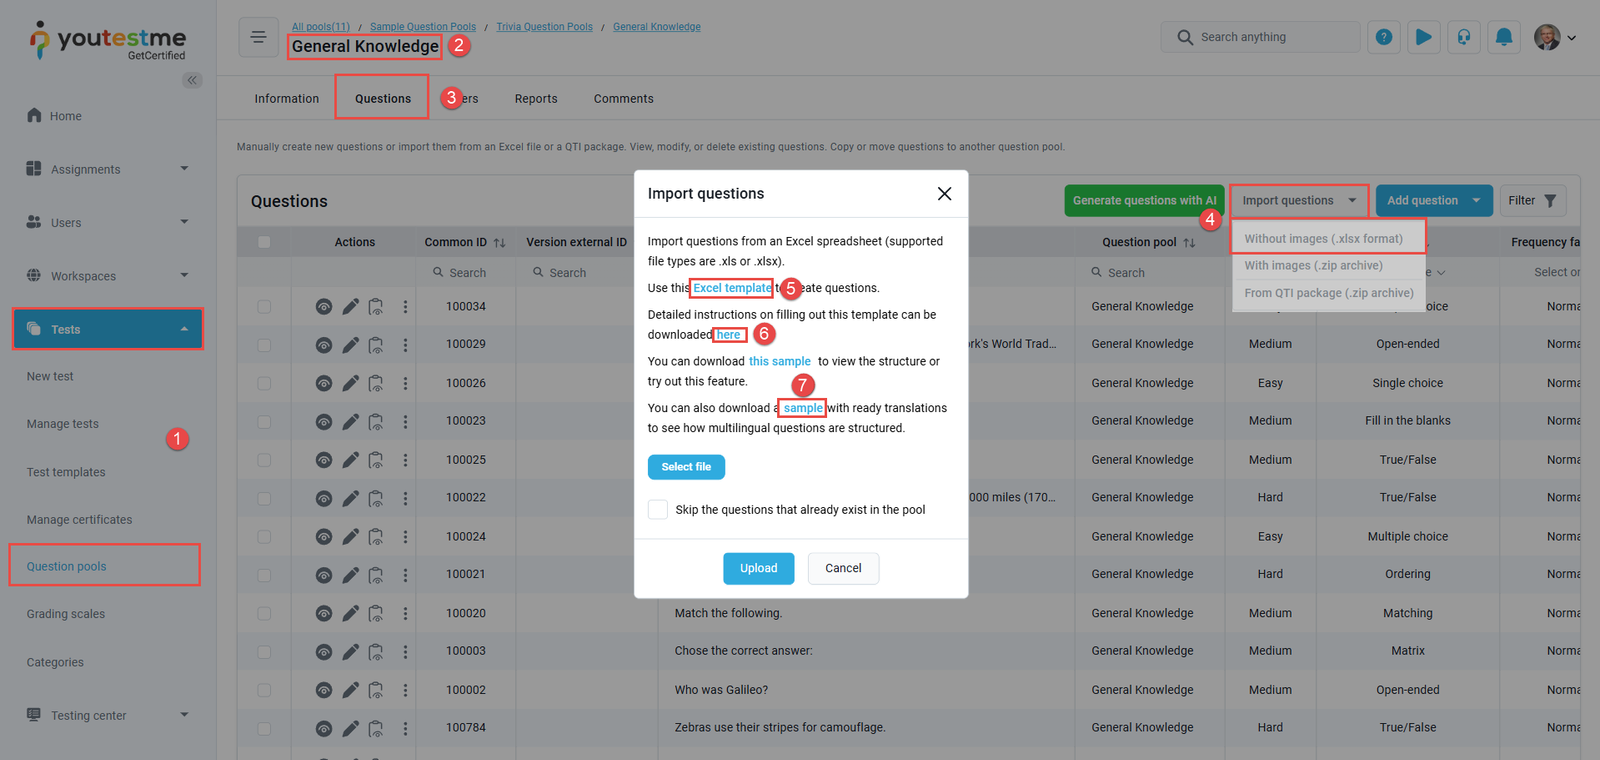Toggle the select-all questions checkbox
This screenshot has width=1600, height=760.
click(264, 242)
